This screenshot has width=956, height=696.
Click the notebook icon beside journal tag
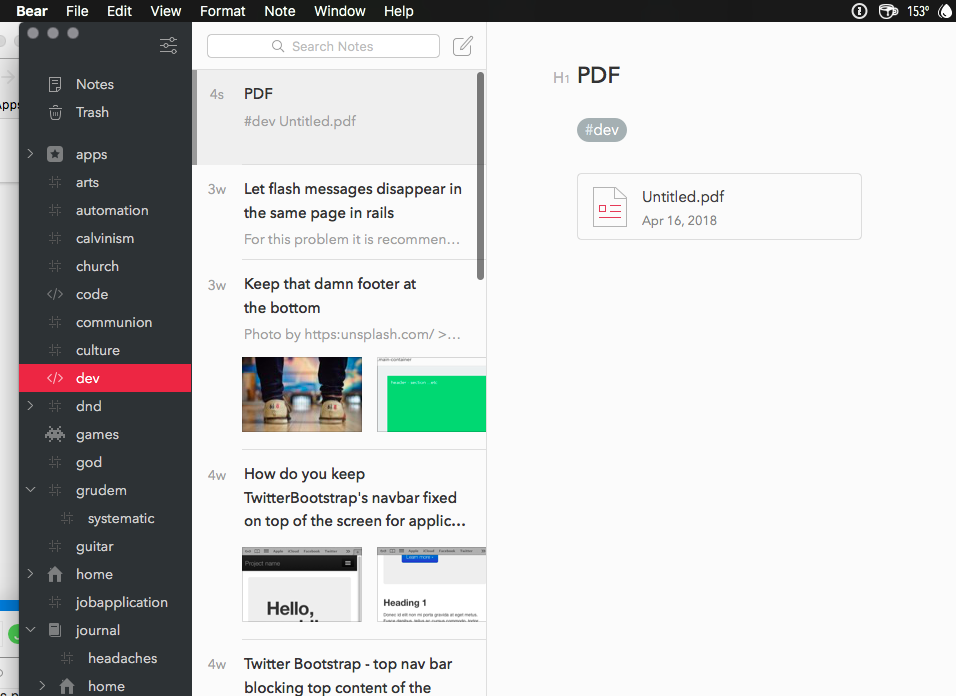pos(55,630)
